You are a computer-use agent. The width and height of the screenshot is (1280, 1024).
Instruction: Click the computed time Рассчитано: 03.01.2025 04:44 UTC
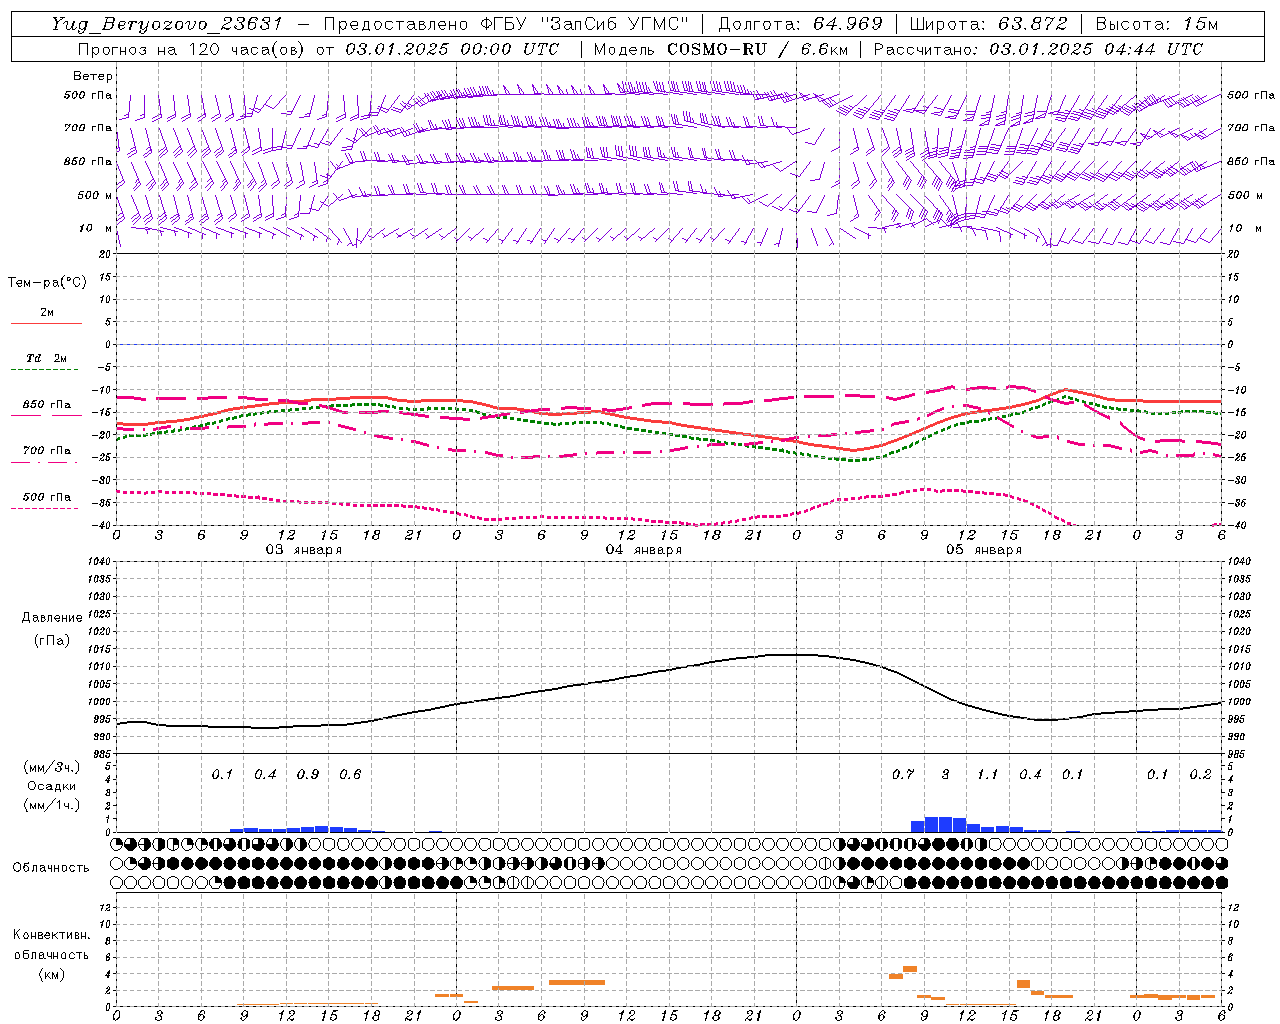(1038, 49)
